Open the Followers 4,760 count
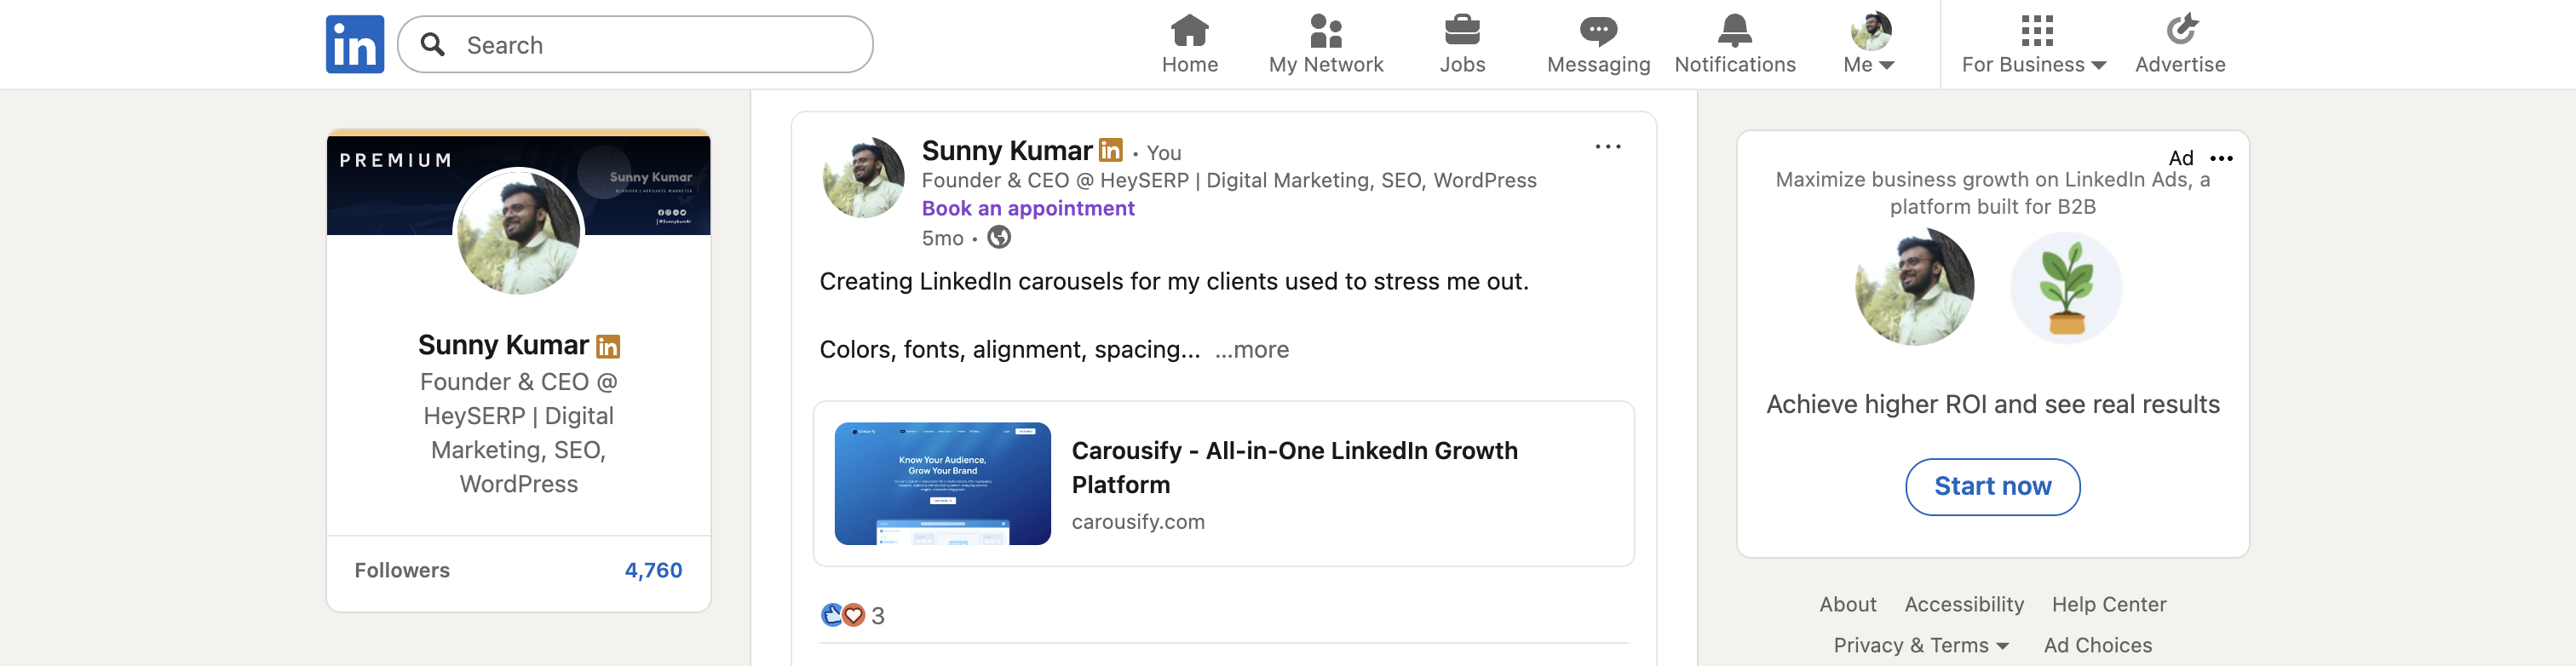 (653, 570)
